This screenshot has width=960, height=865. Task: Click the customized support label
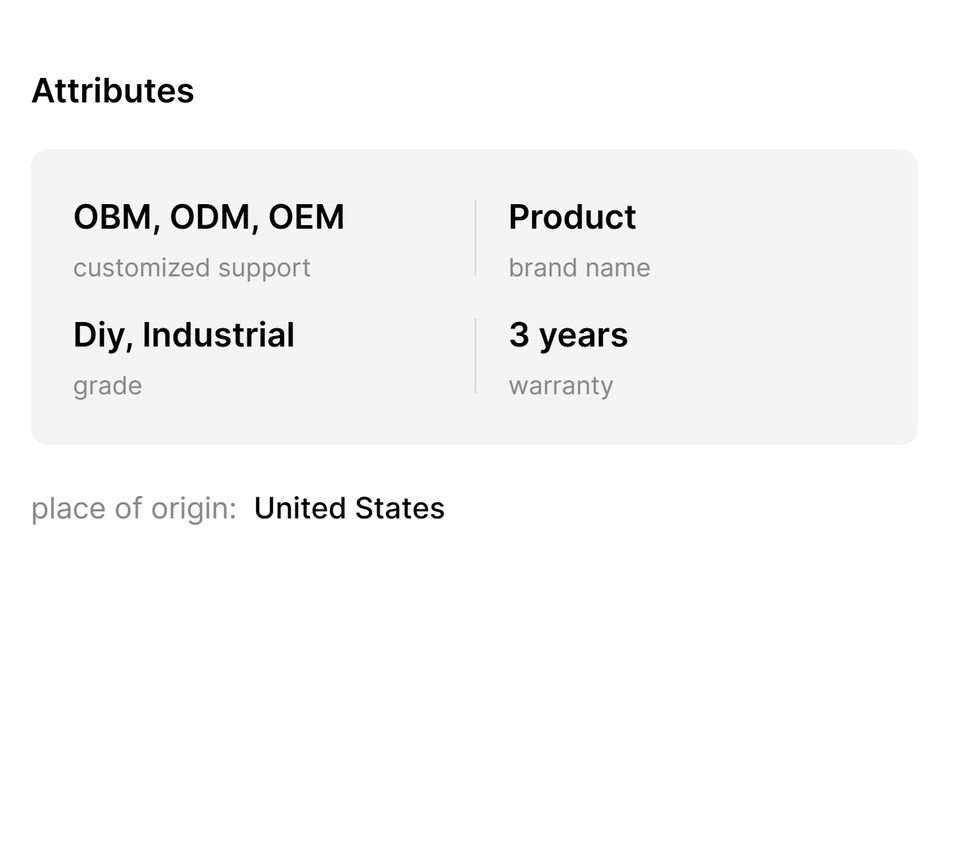[191, 268]
